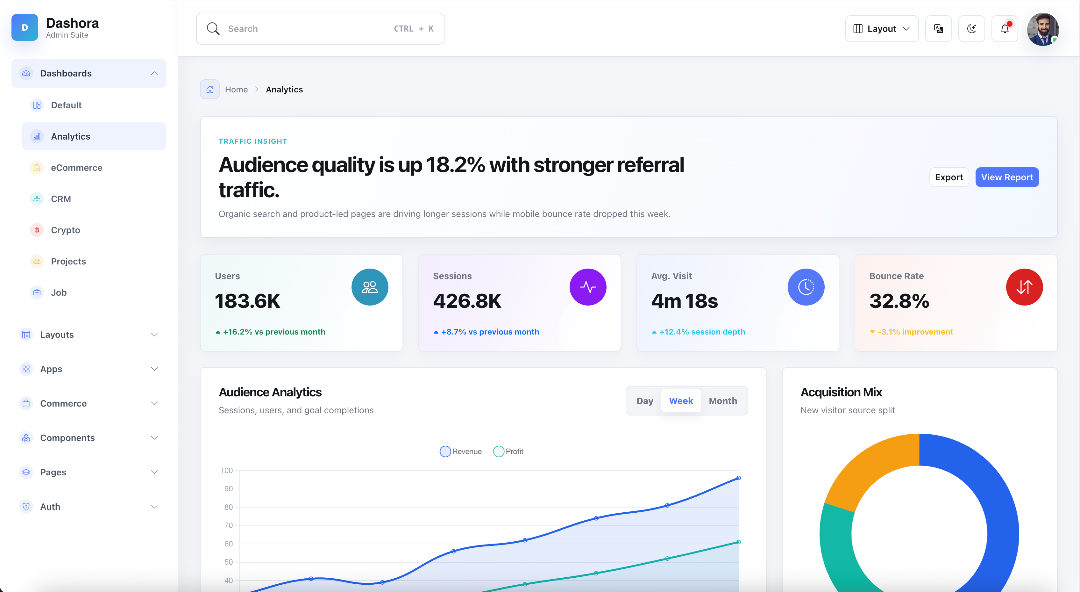
Task: Expand the Pages menu chevron
Action: 154,472
